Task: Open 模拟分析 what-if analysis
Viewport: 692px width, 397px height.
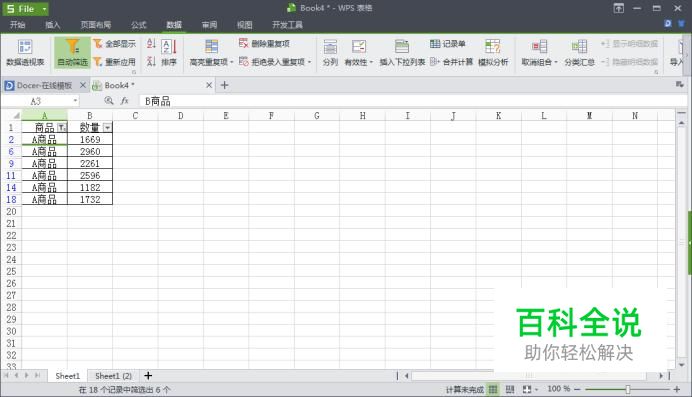Action: coord(493,52)
